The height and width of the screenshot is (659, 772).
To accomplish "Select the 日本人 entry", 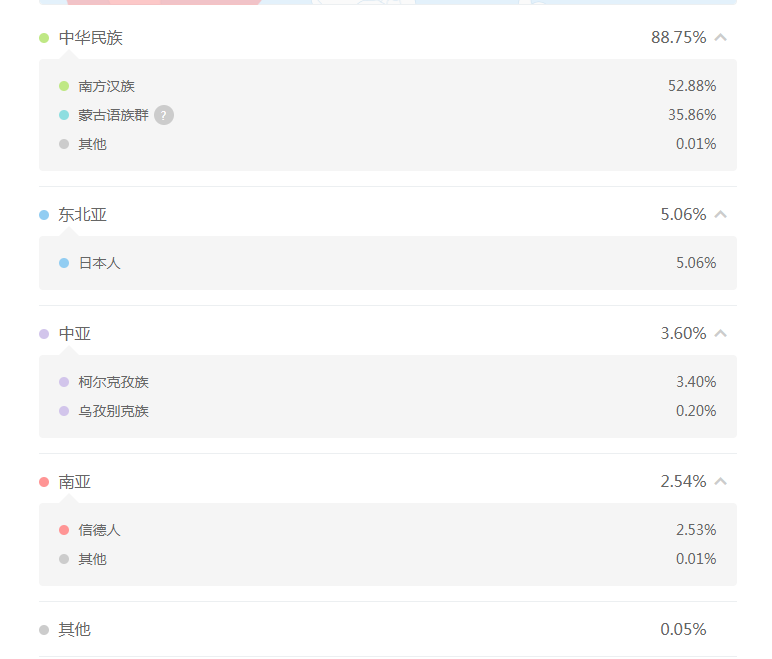I will click(x=99, y=263).
